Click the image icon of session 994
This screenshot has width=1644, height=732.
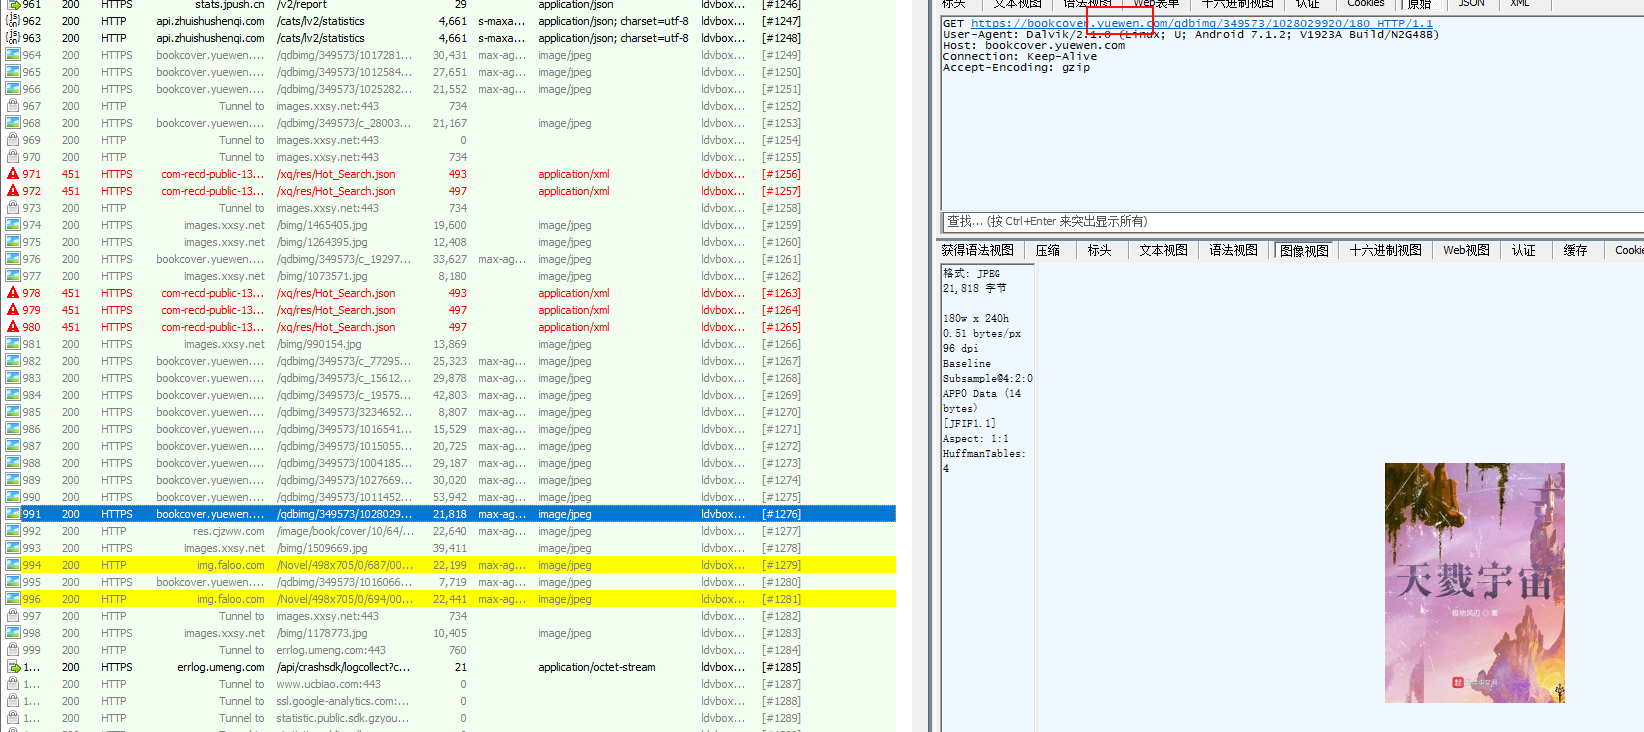[13, 565]
